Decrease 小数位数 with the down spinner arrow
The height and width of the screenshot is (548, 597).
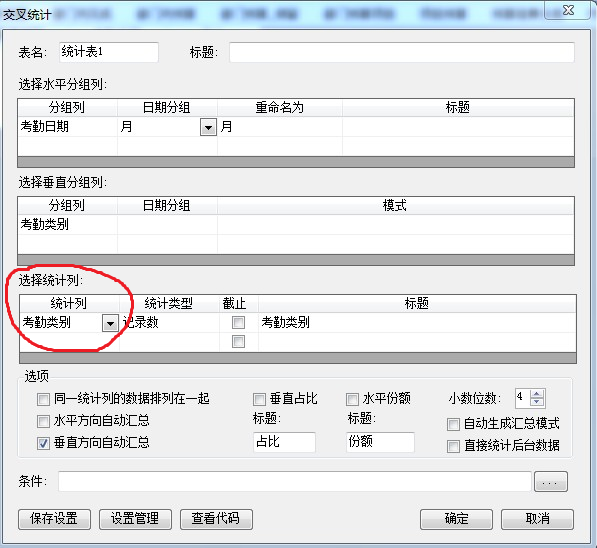pos(537,402)
